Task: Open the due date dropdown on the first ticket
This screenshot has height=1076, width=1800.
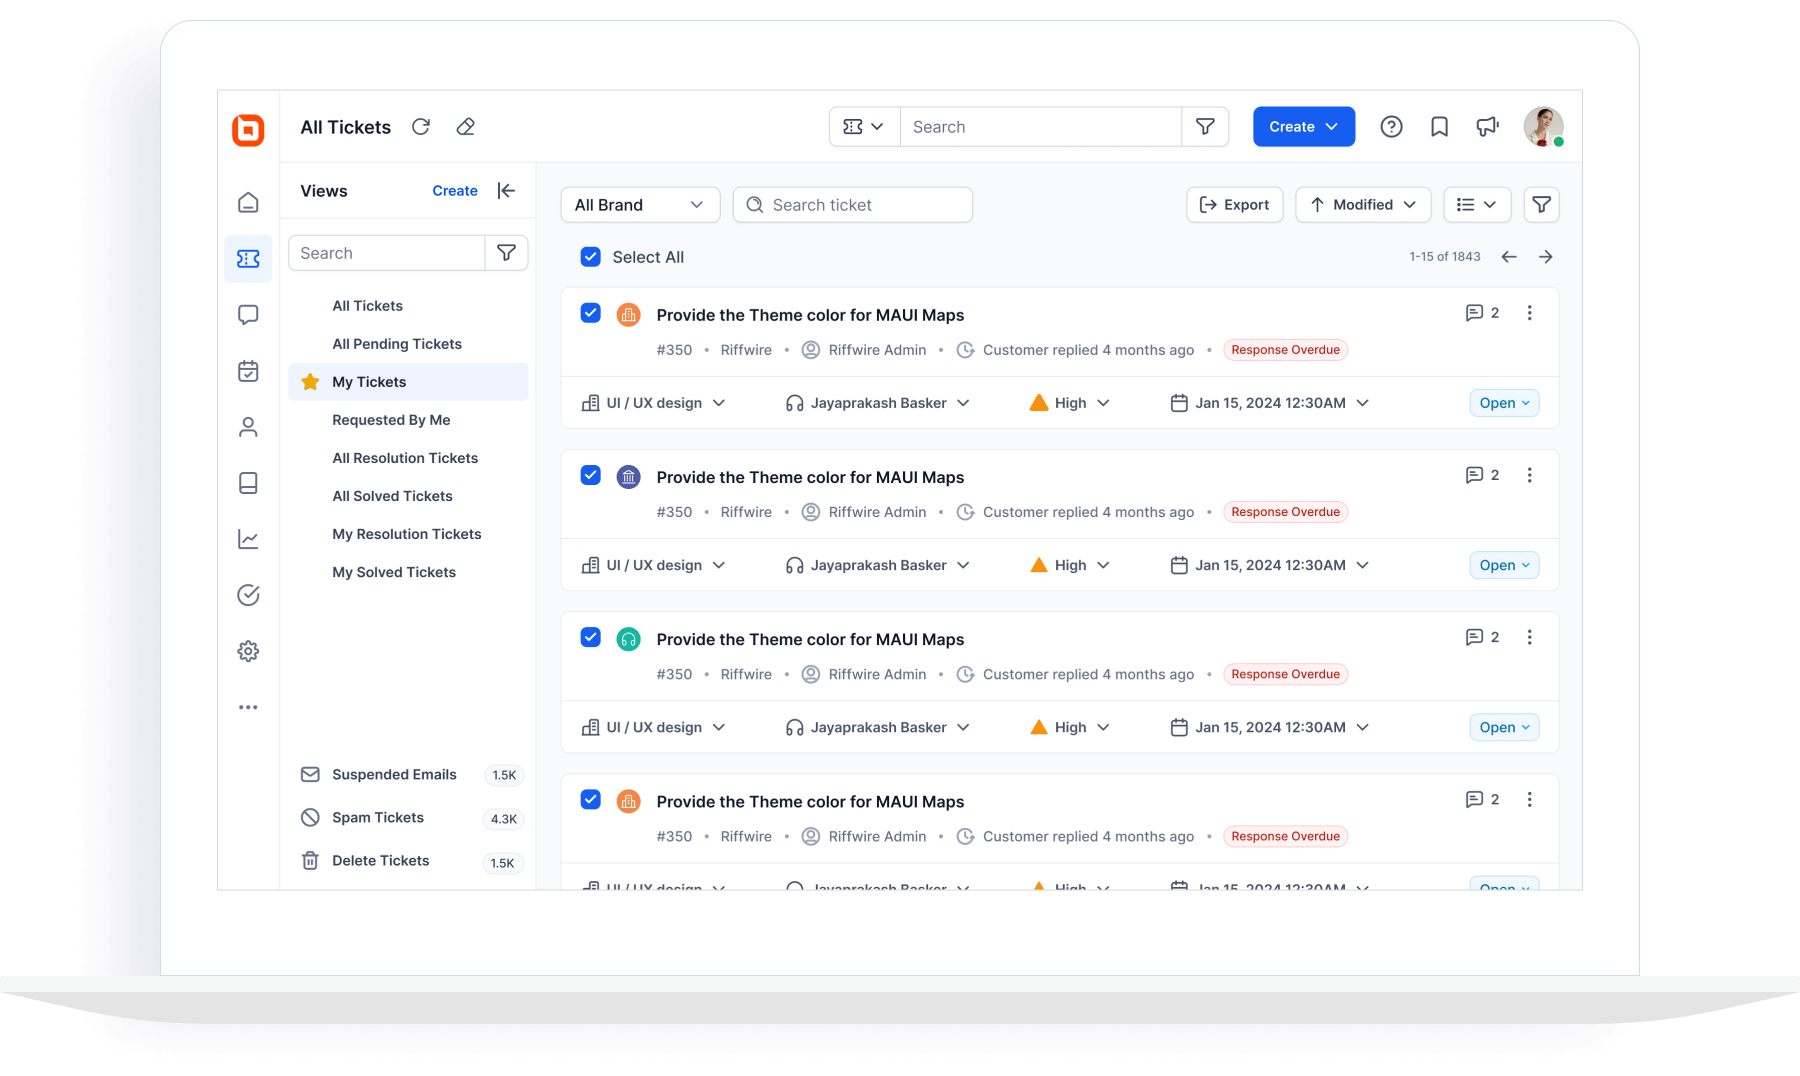Action: pos(1270,403)
